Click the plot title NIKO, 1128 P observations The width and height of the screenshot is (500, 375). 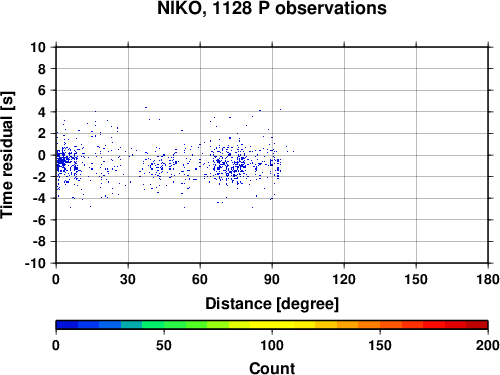[272, 8]
